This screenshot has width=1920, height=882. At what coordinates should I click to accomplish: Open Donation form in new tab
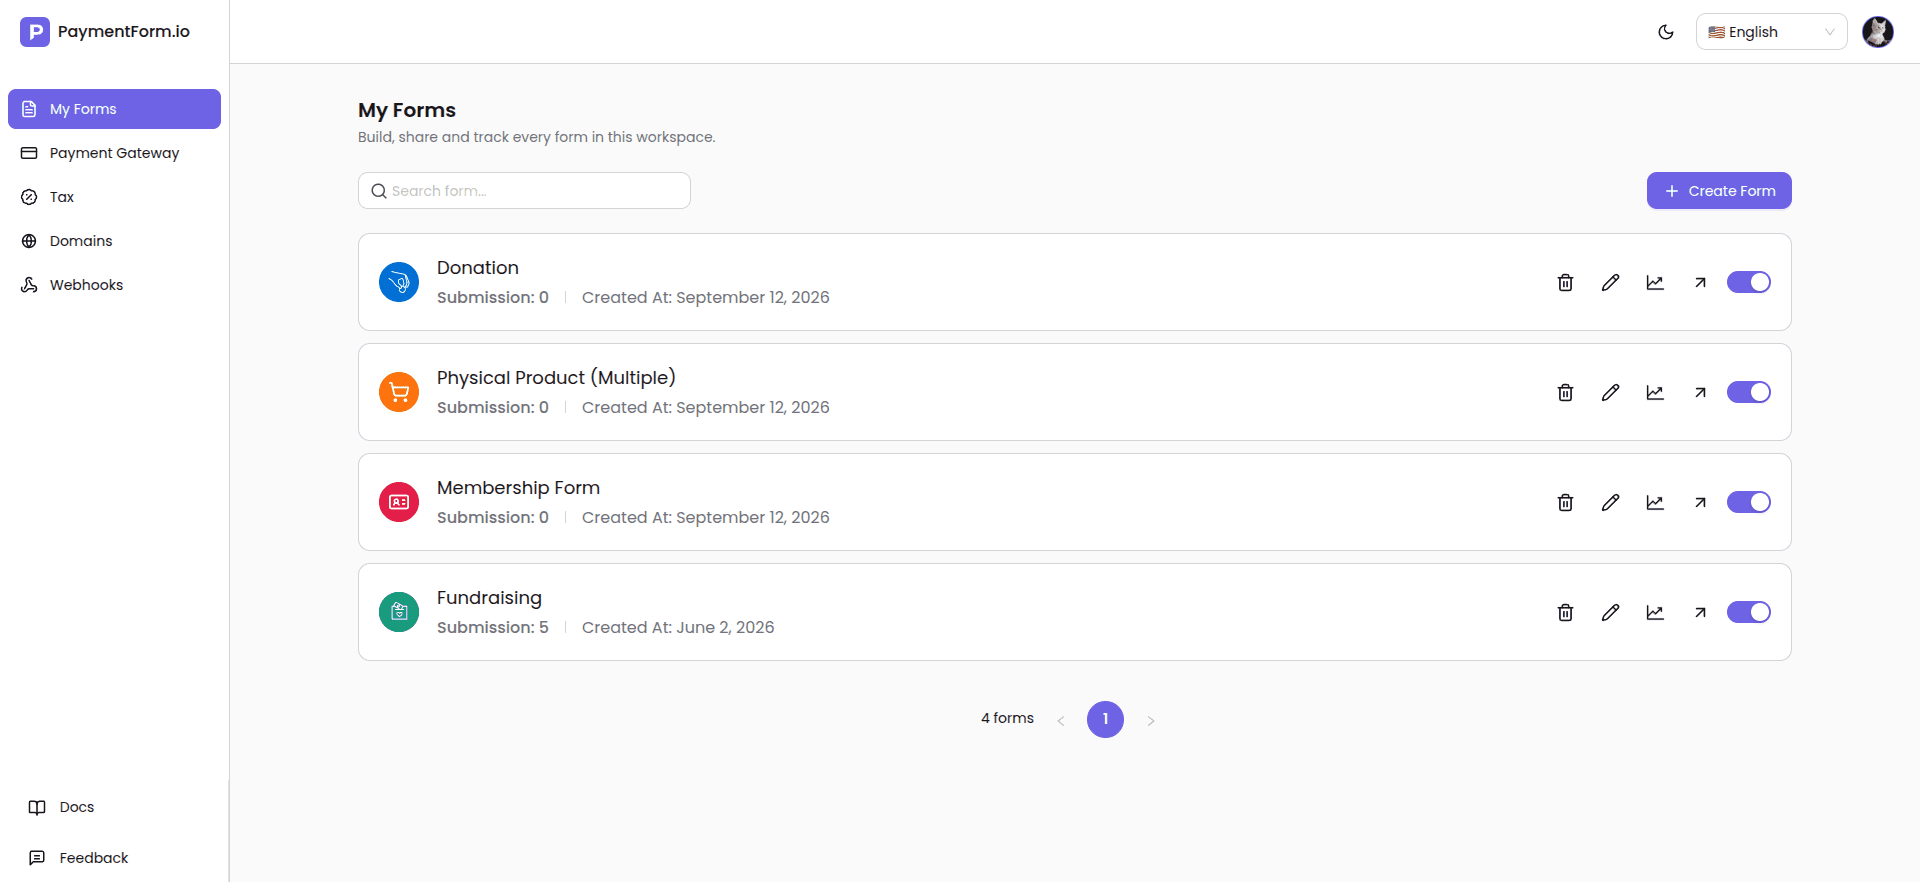(x=1700, y=283)
